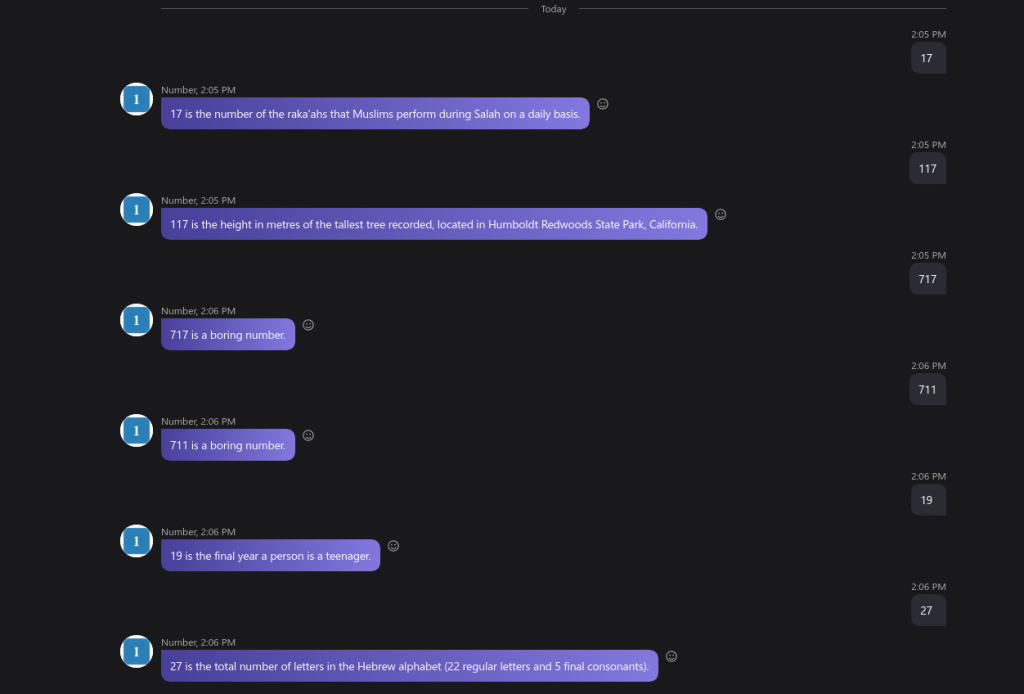Screen dimensions: 1024x694
Task: React to the '19 is the final year' message
Action: tap(393, 546)
